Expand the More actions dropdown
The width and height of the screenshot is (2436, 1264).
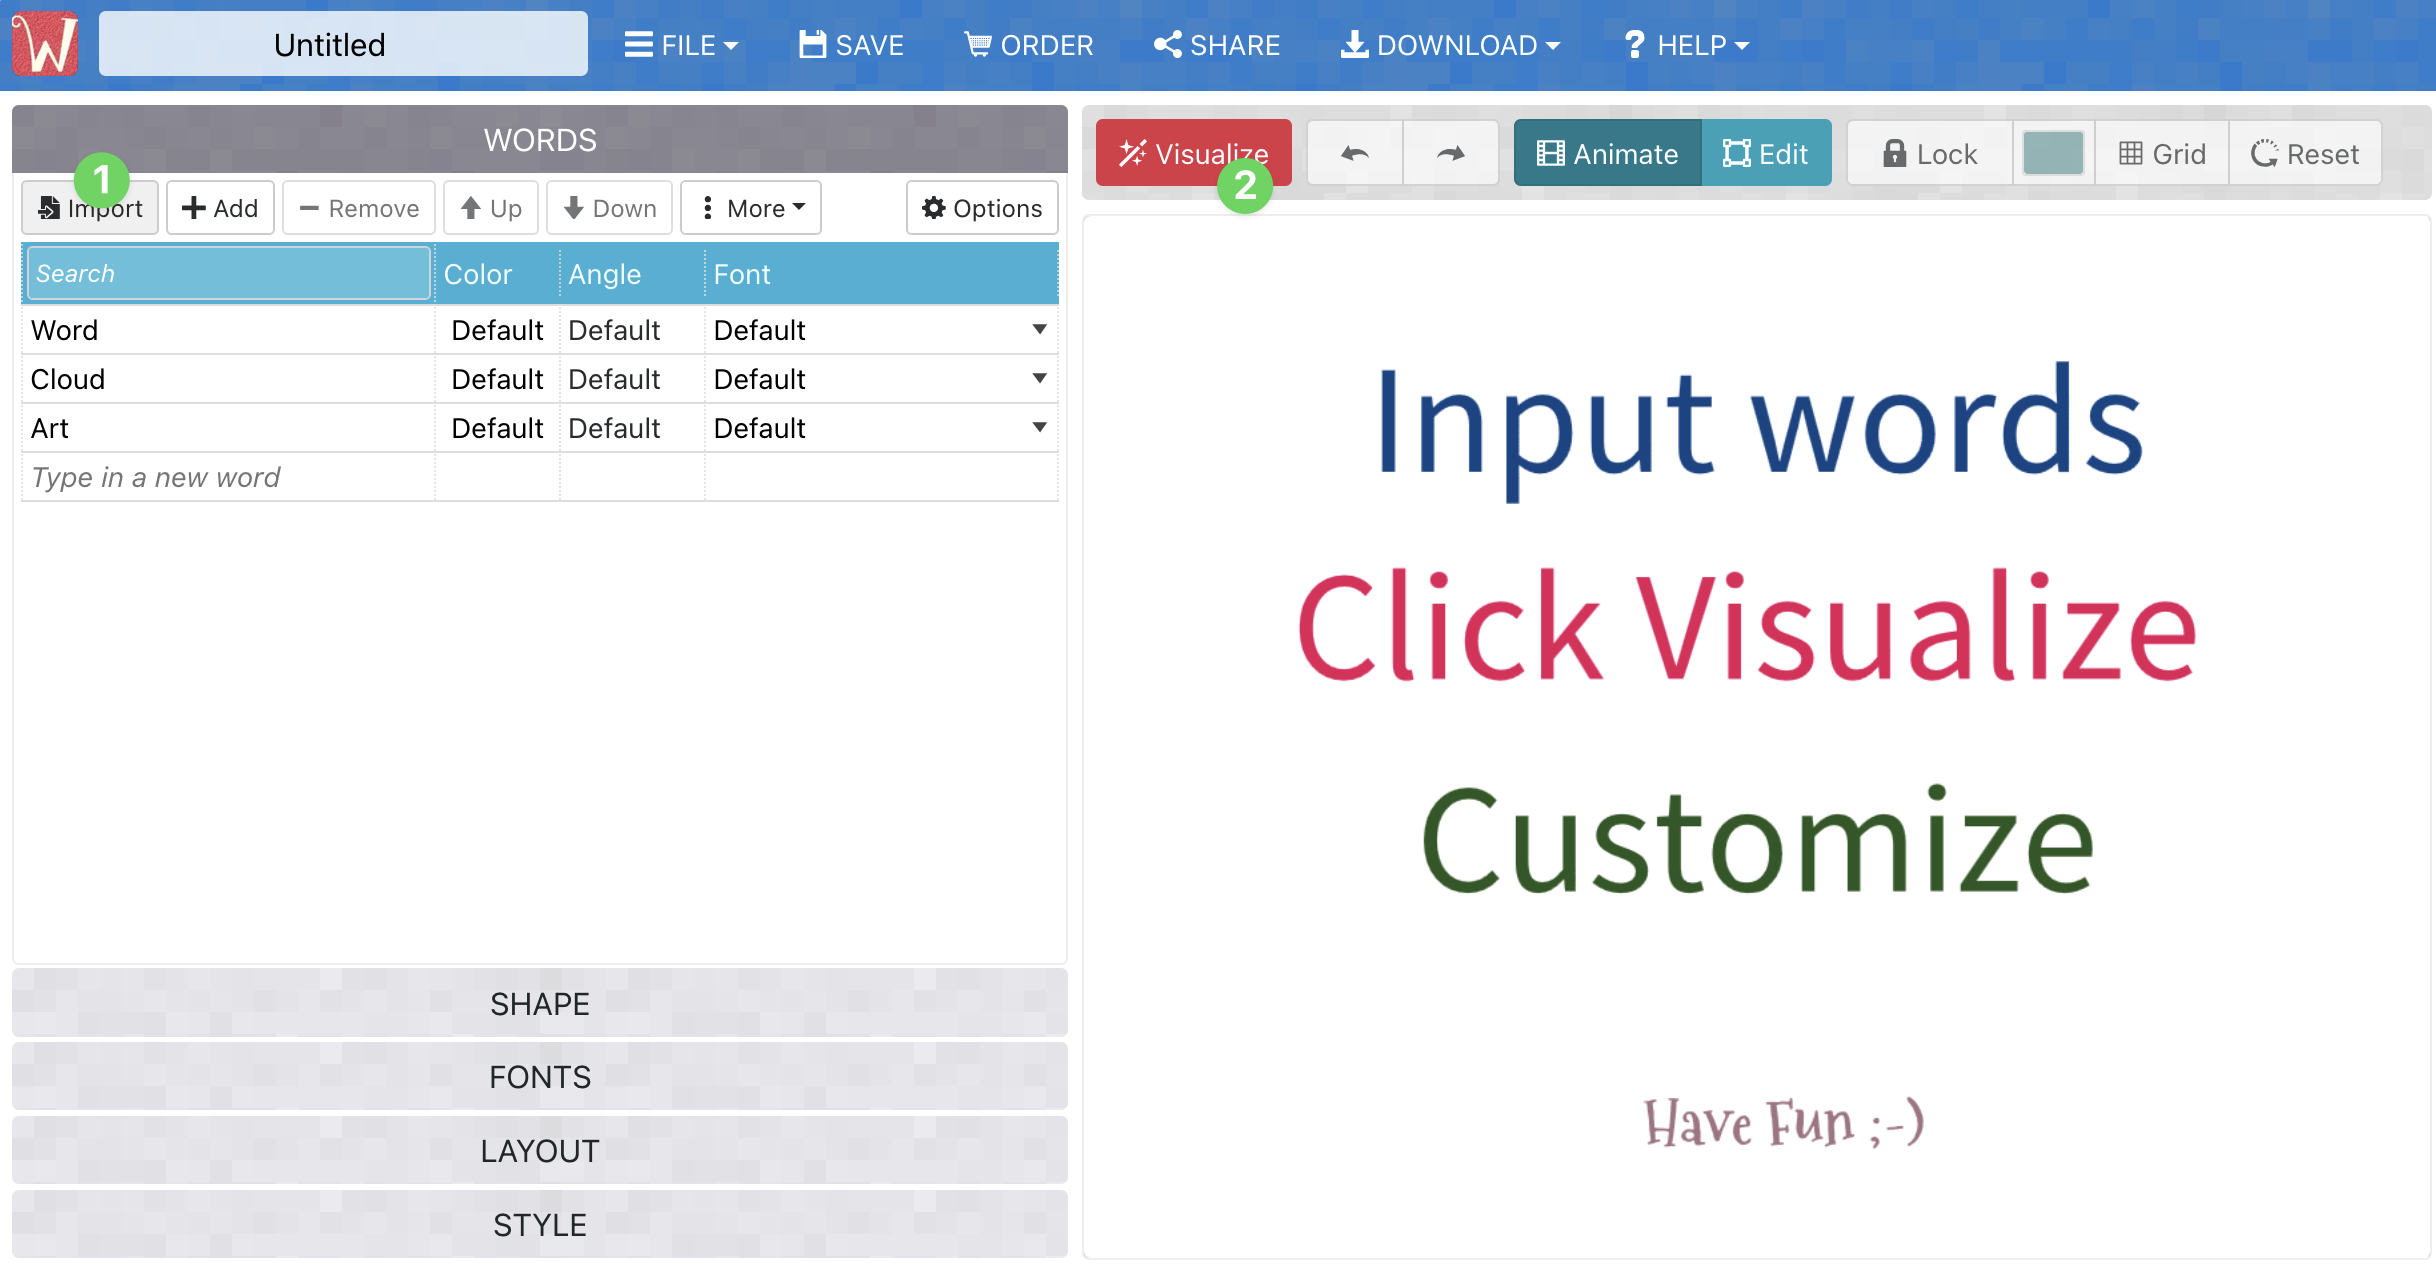(751, 208)
